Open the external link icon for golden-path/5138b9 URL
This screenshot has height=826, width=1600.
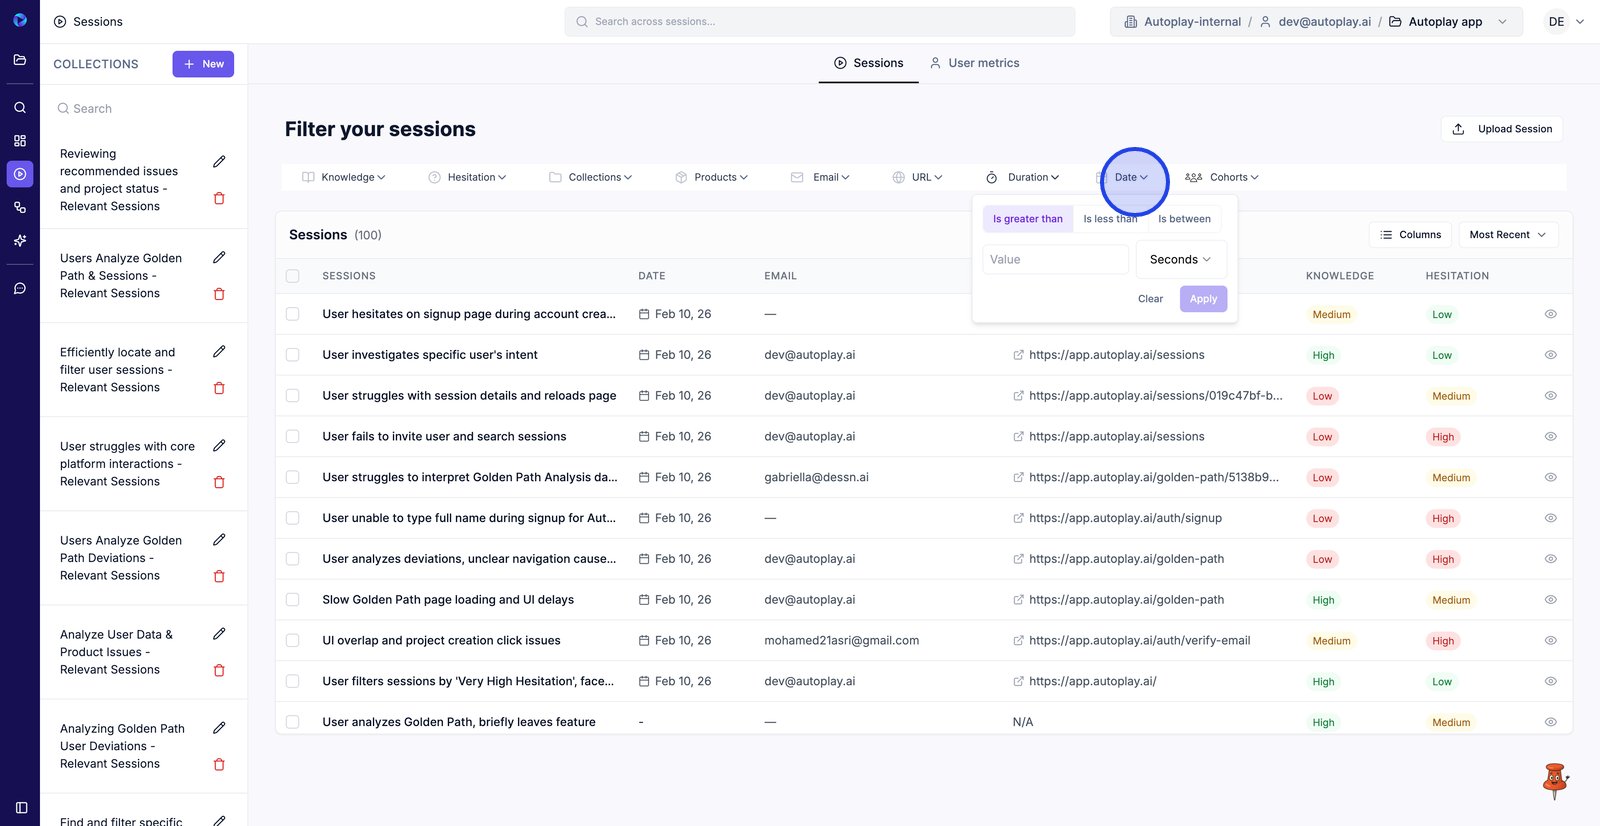point(1018,478)
